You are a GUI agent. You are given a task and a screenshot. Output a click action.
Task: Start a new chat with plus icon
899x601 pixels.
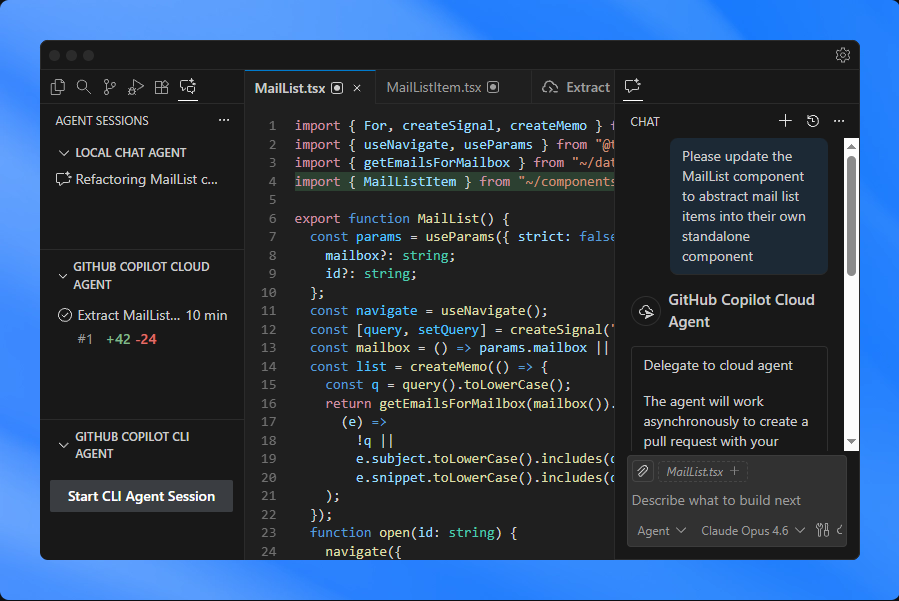pyautogui.click(x=785, y=121)
